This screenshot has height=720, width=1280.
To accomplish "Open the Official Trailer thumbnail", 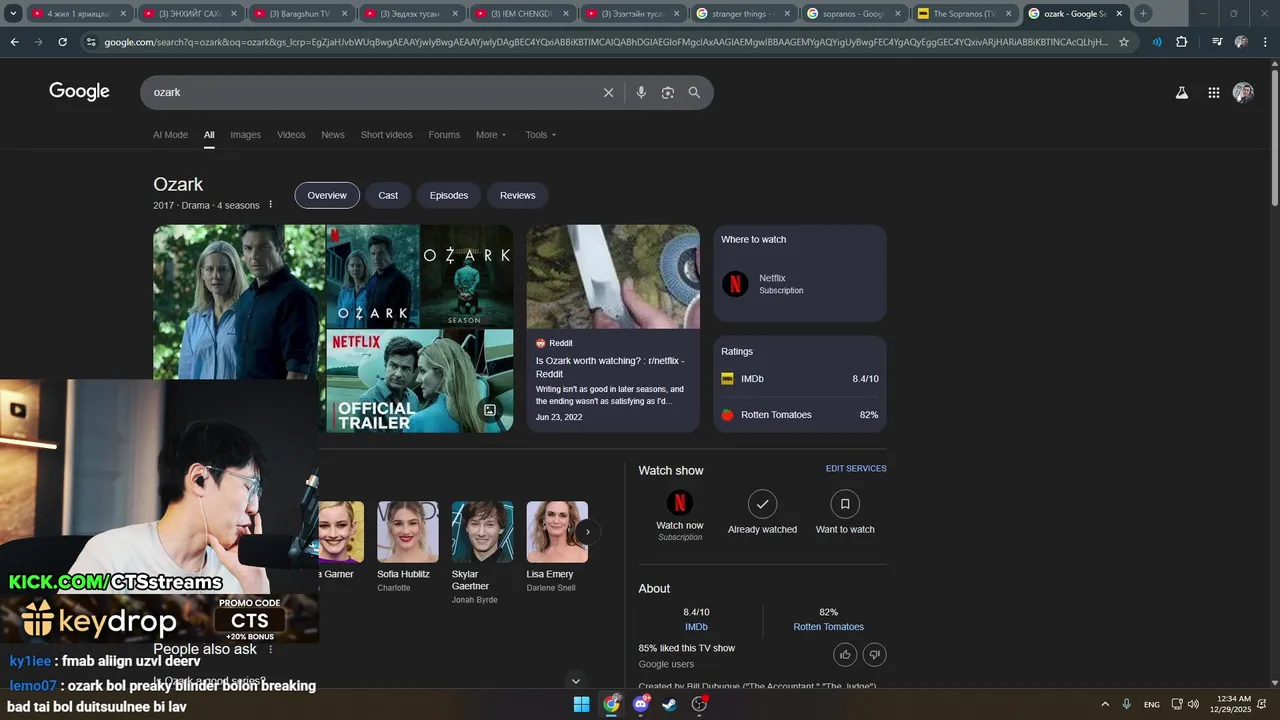I will click(x=420, y=381).
